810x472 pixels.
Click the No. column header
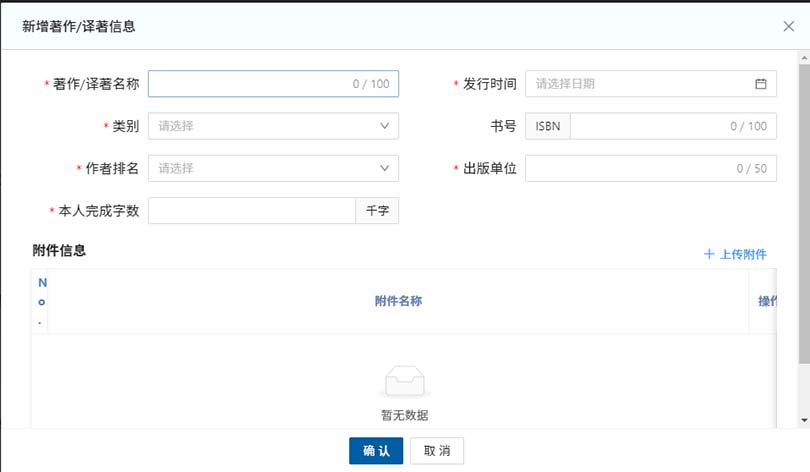(41, 301)
